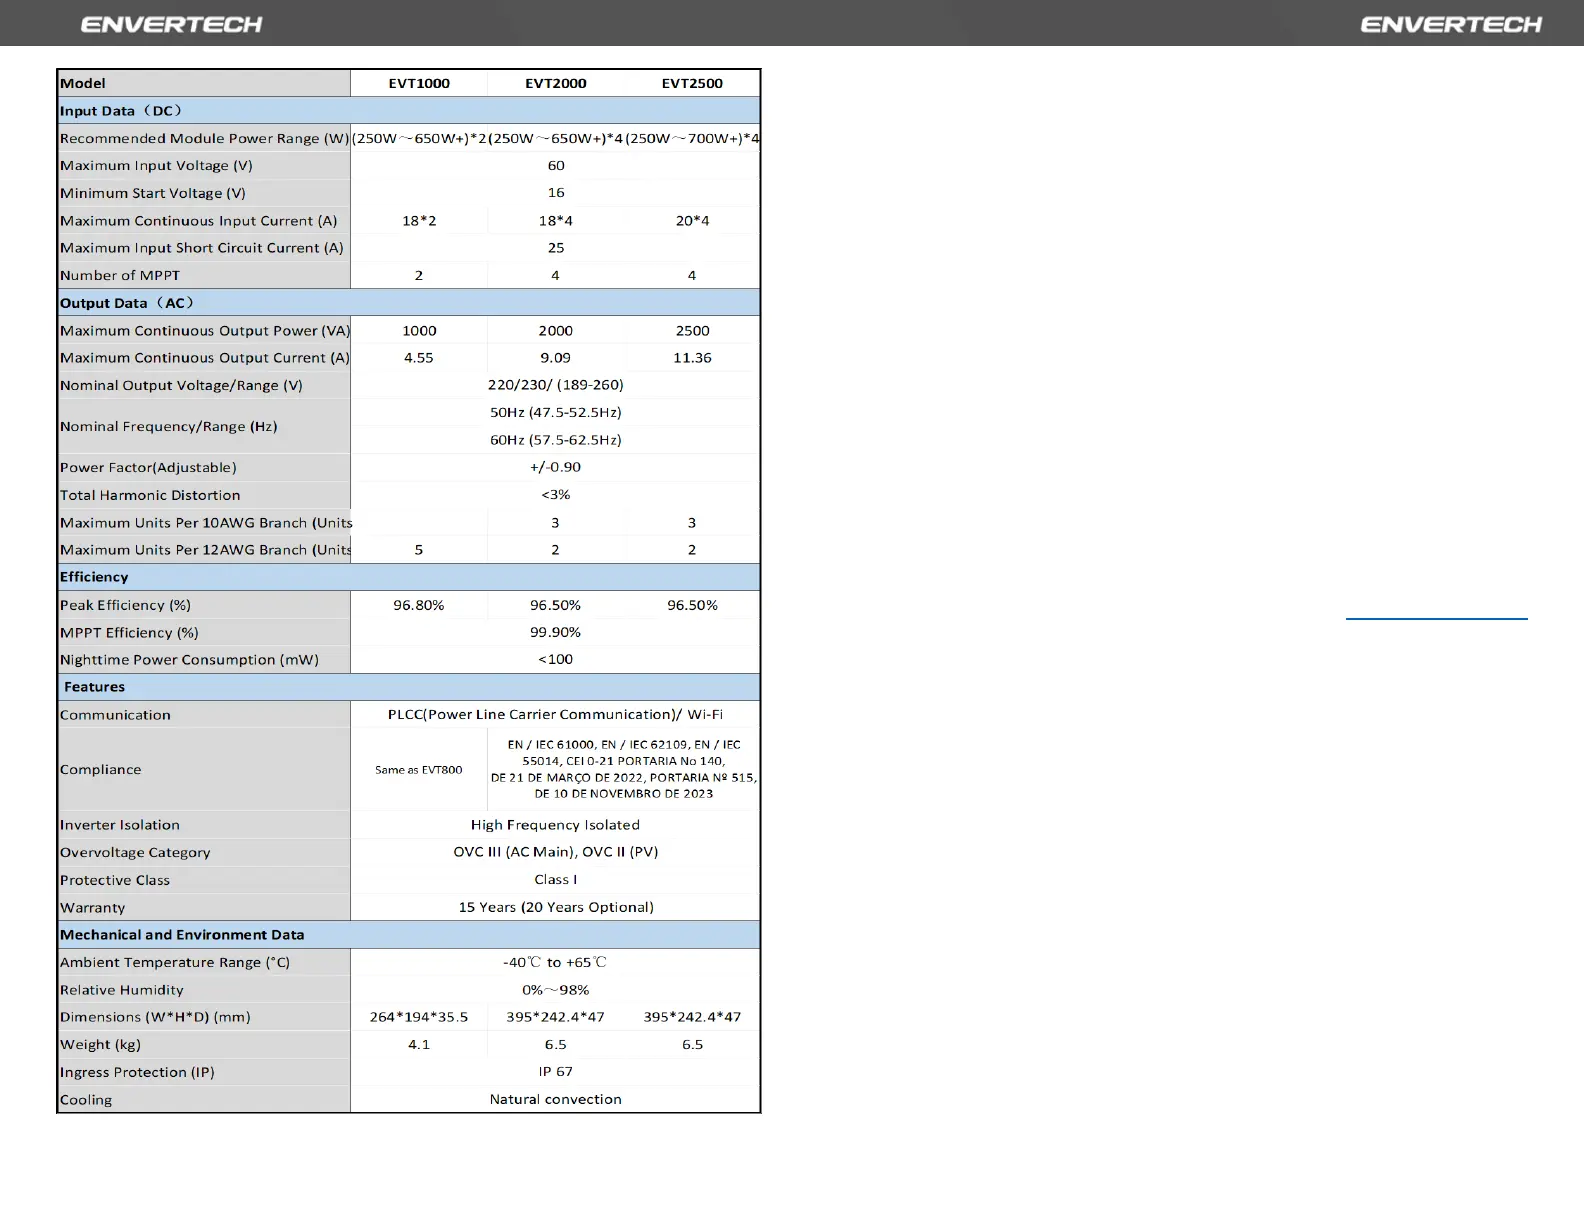This screenshot has height=1224, width=1584.
Task: Click the 'Natural convection' cooling value
Action: pyautogui.click(x=556, y=1099)
